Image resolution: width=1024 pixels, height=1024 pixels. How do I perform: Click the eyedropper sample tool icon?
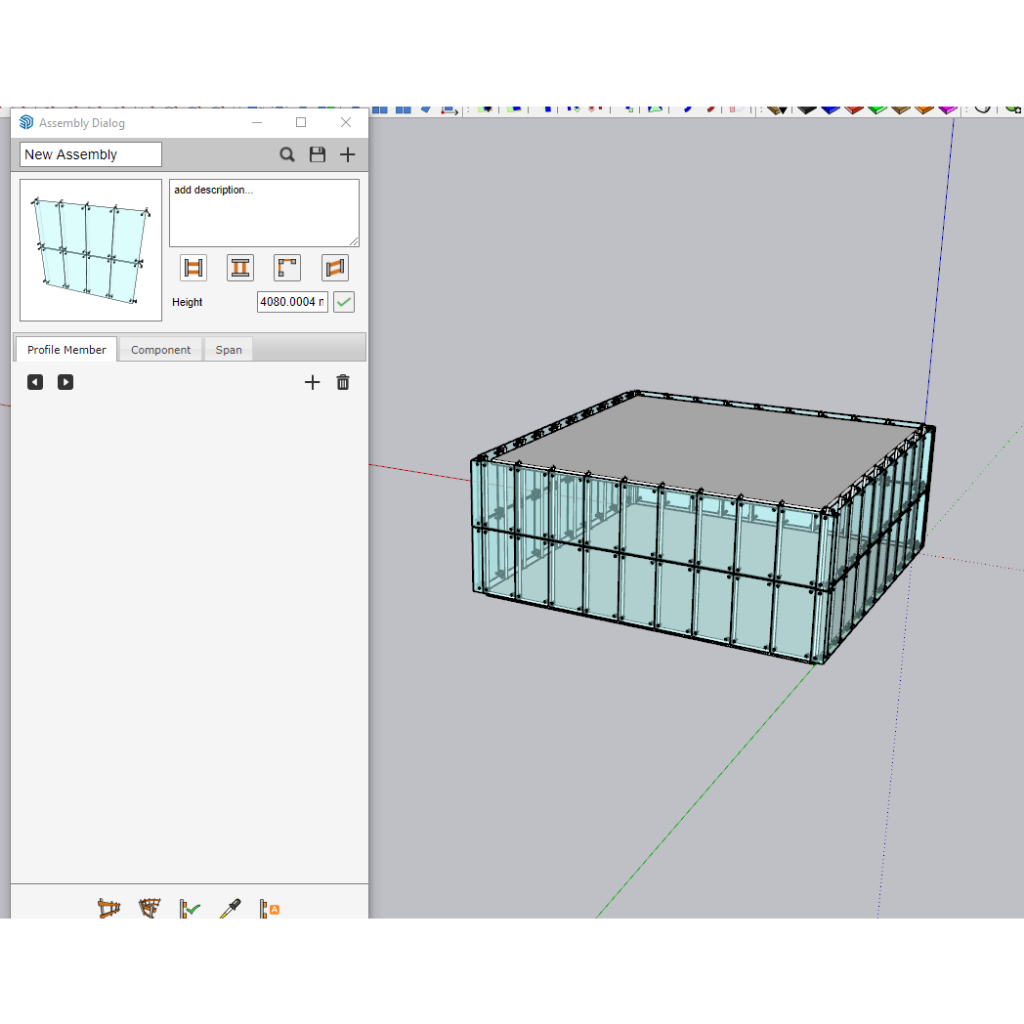[x=230, y=908]
